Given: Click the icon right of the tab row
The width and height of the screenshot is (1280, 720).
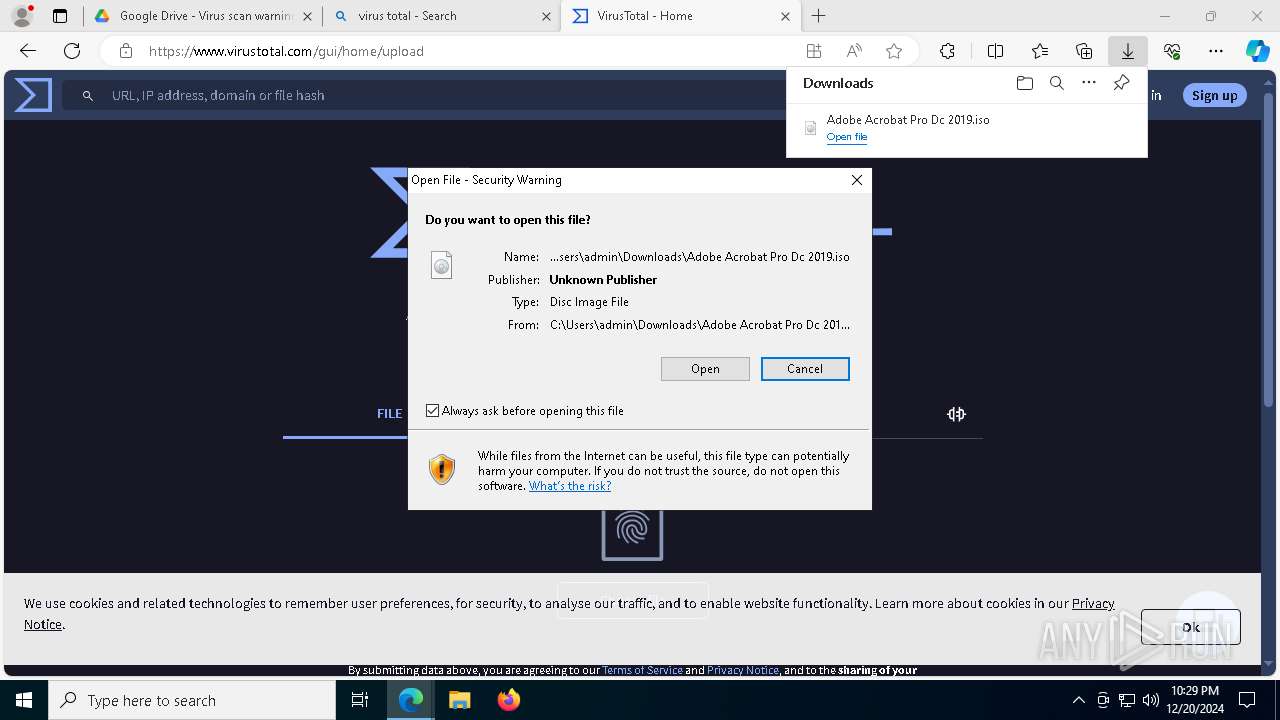Looking at the screenshot, I should pos(957,414).
